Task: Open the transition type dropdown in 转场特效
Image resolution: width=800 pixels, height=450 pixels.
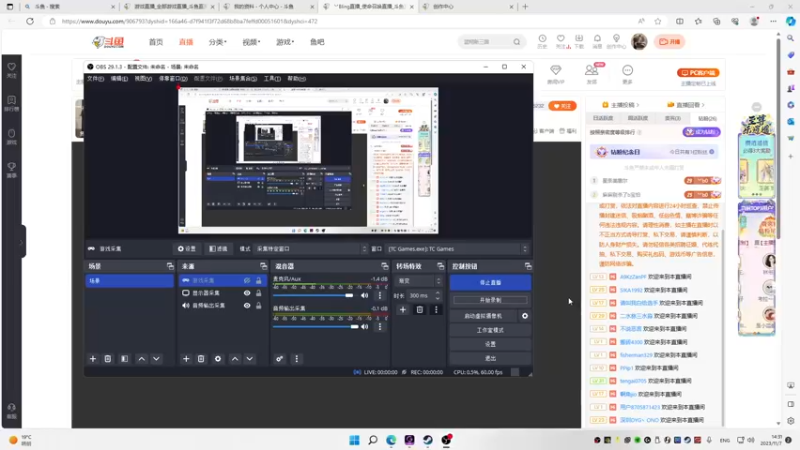Action: coord(419,281)
